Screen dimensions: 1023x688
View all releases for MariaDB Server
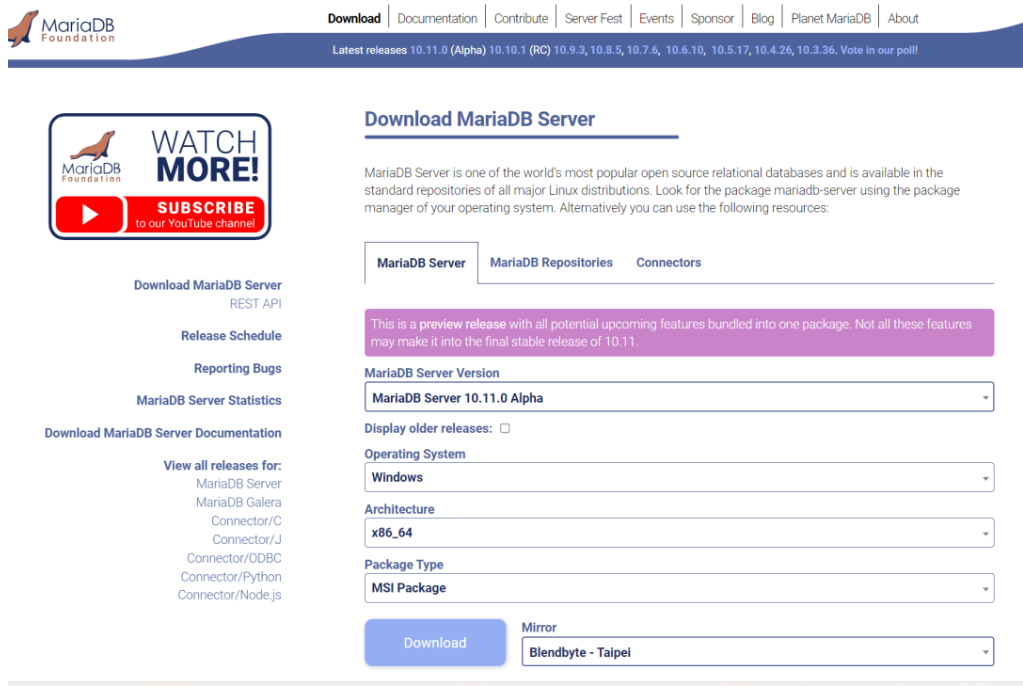(x=239, y=484)
